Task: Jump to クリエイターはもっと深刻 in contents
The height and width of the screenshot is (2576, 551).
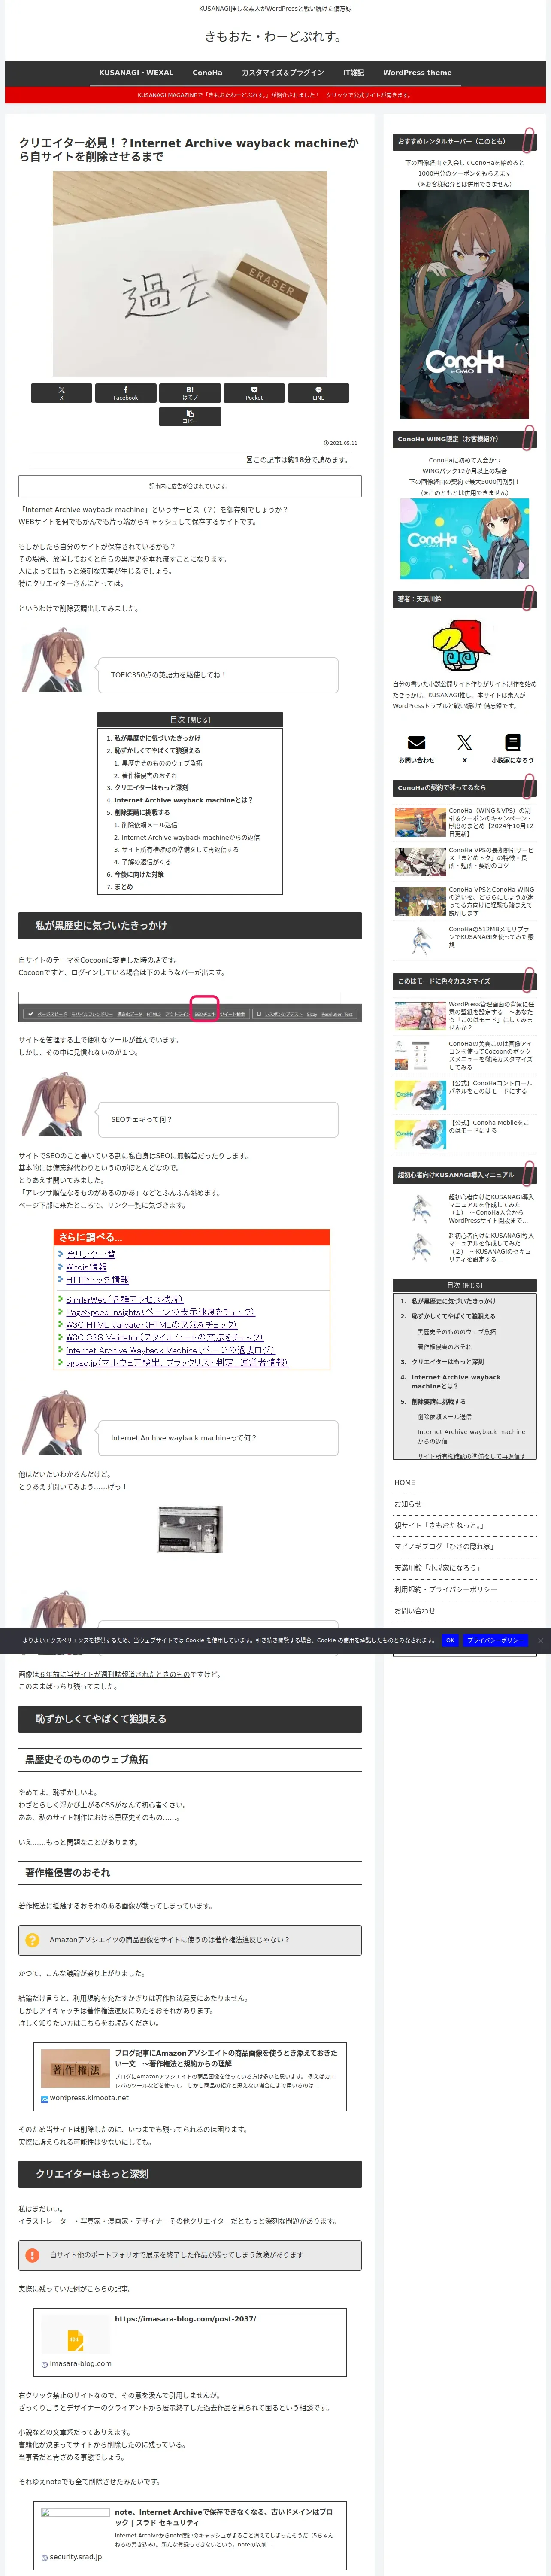Action: (x=151, y=787)
